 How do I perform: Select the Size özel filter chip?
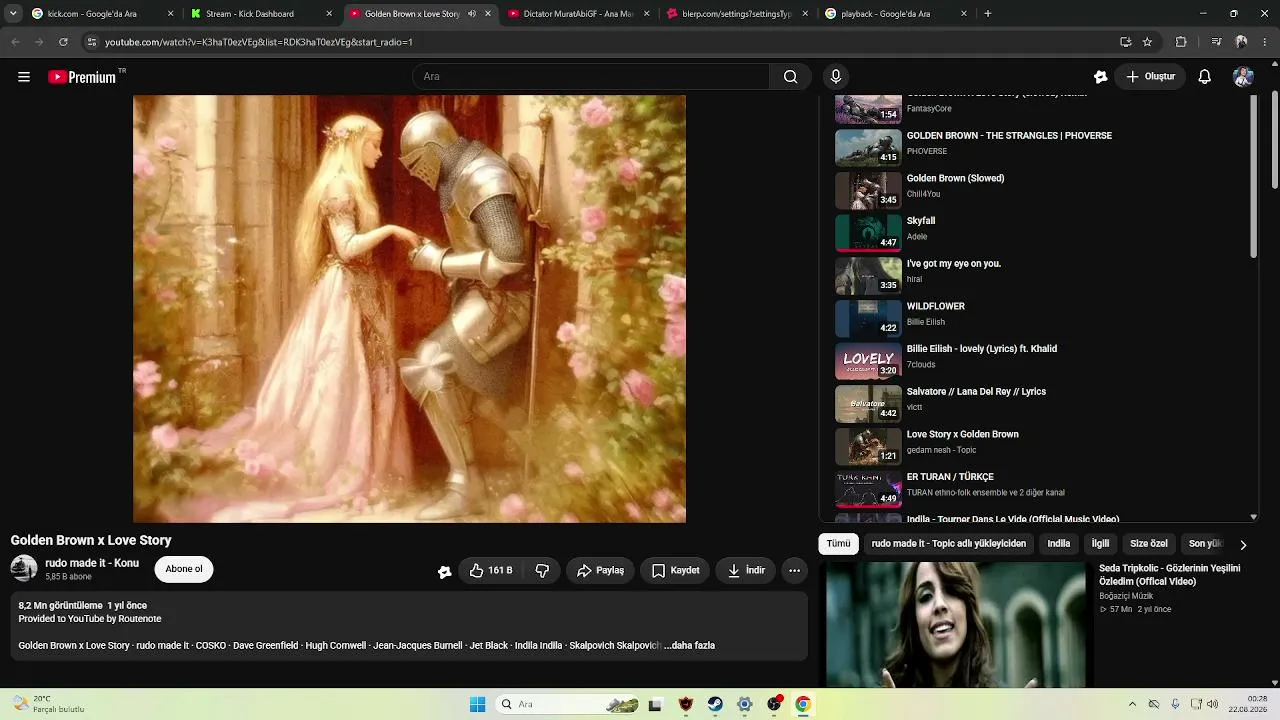(1149, 544)
